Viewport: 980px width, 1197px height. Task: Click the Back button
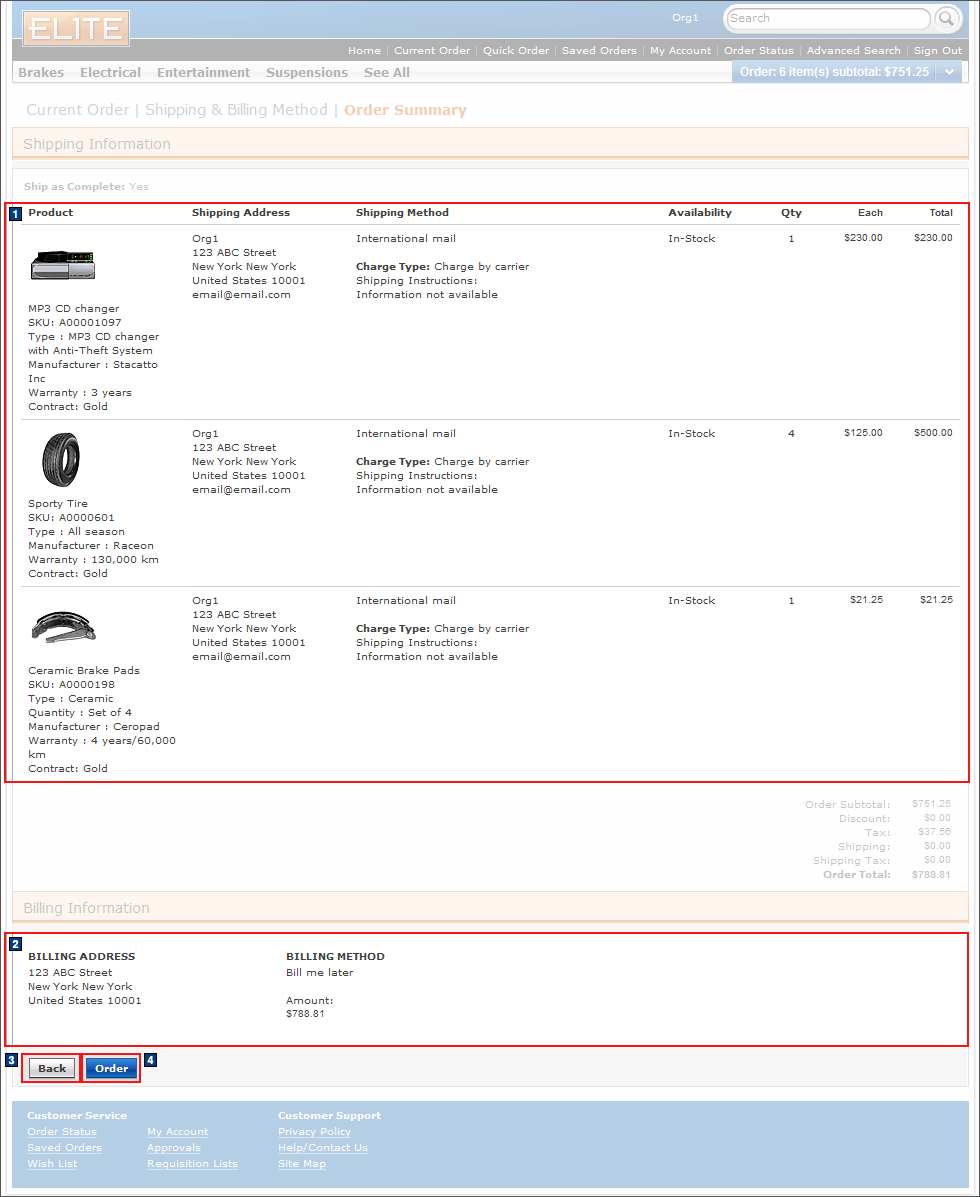[x=49, y=1068]
